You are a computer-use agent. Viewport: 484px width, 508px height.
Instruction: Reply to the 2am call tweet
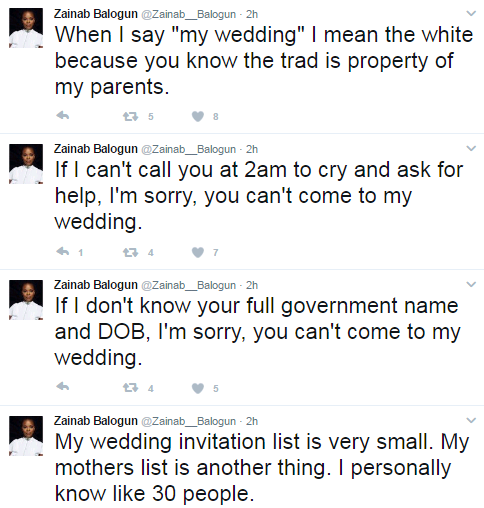point(63,252)
